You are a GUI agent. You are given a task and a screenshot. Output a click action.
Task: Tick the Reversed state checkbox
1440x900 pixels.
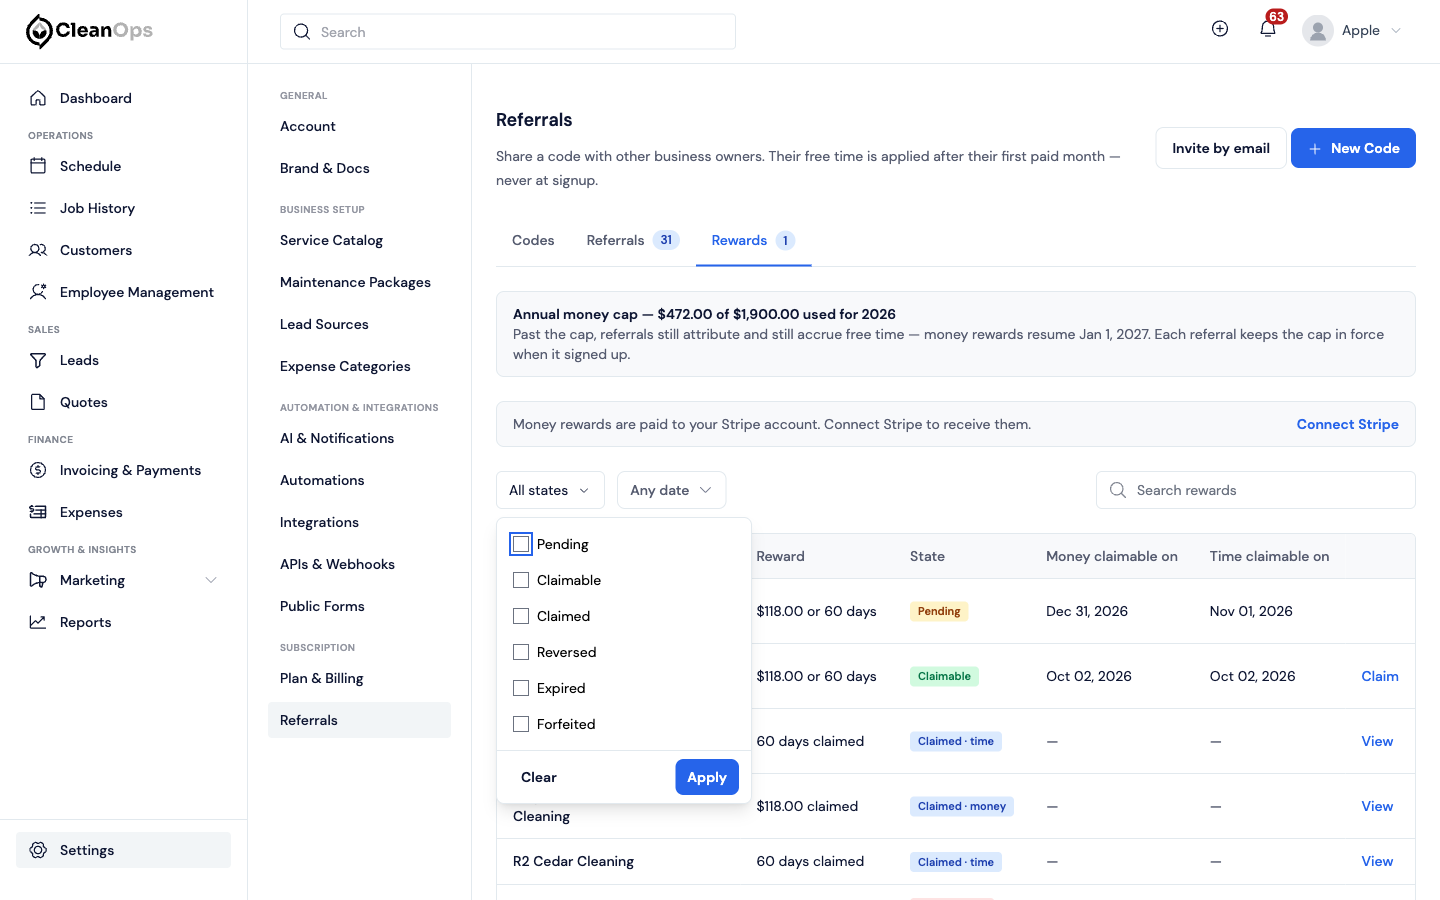521,652
